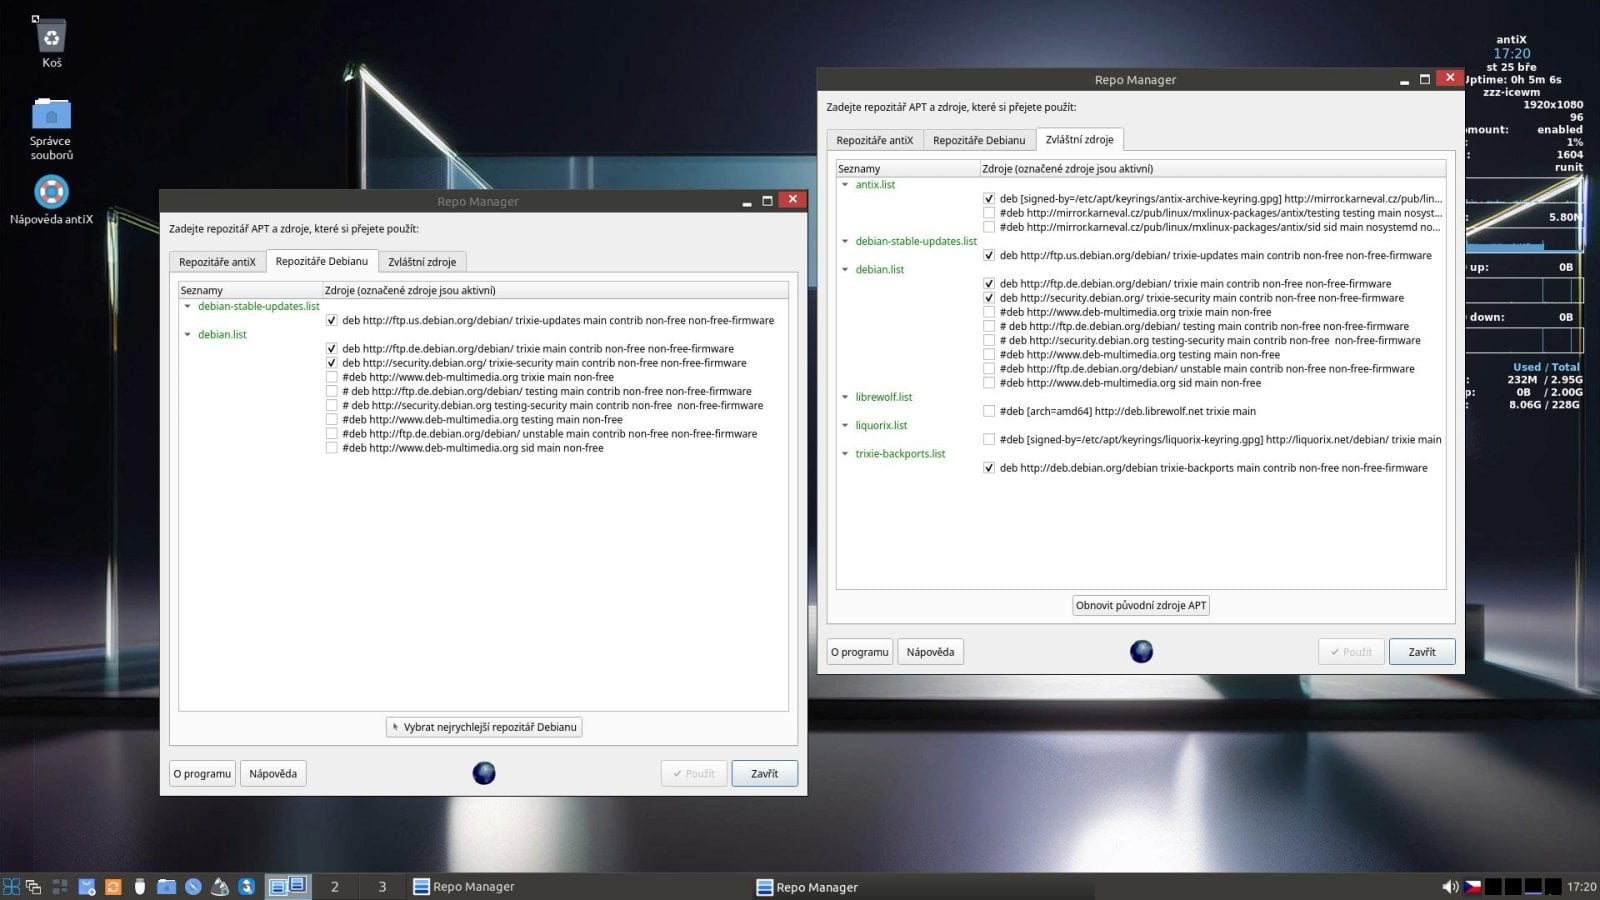Image resolution: width=1600 pixels, height=900 pixels.
Task: Switch to workspace 2 in taskbar
Action: point(334,886)
